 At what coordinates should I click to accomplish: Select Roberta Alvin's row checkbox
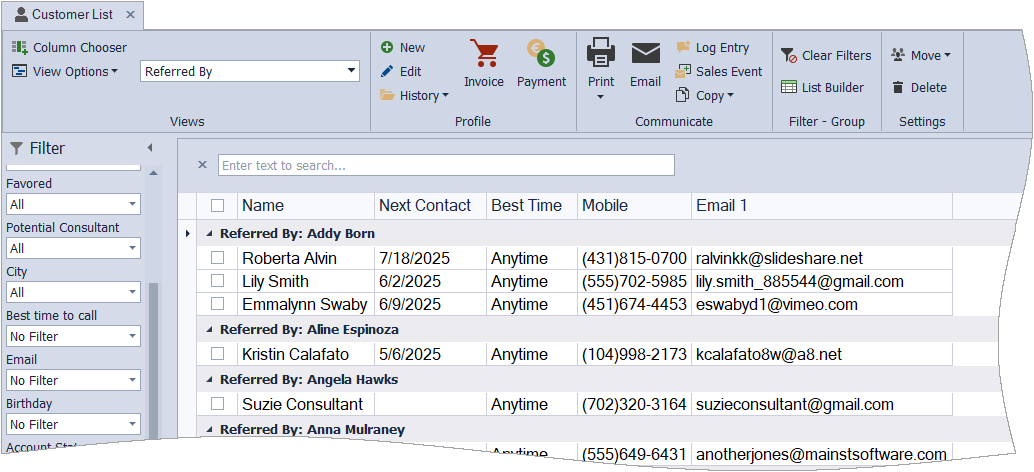click(217, 258)
